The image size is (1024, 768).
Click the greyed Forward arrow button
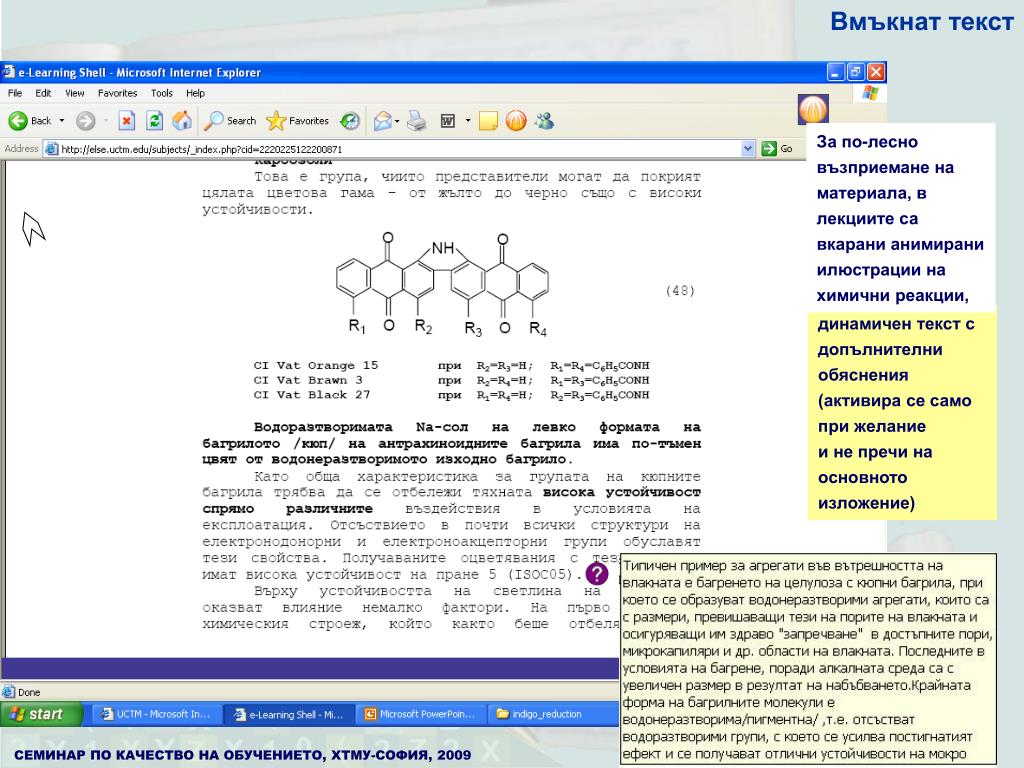pos(86,121)
